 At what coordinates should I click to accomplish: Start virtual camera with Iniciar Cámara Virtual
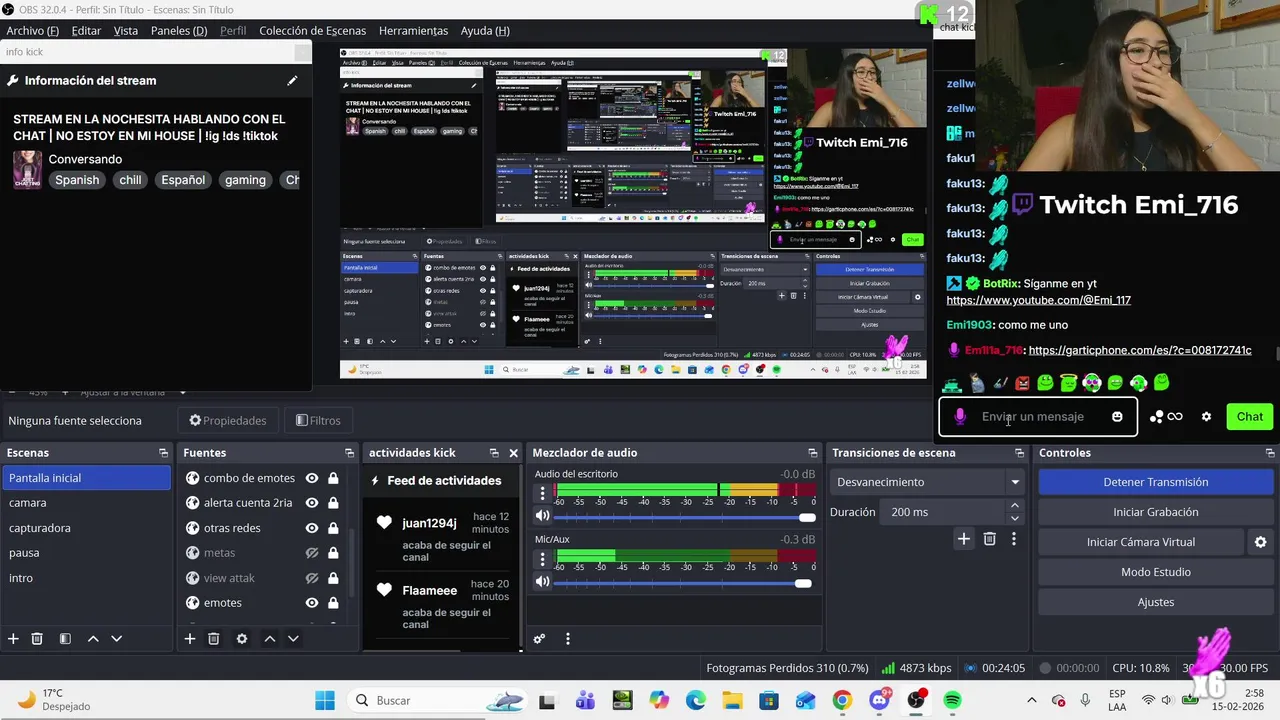pyautogui.click(x=1141, y=542)
